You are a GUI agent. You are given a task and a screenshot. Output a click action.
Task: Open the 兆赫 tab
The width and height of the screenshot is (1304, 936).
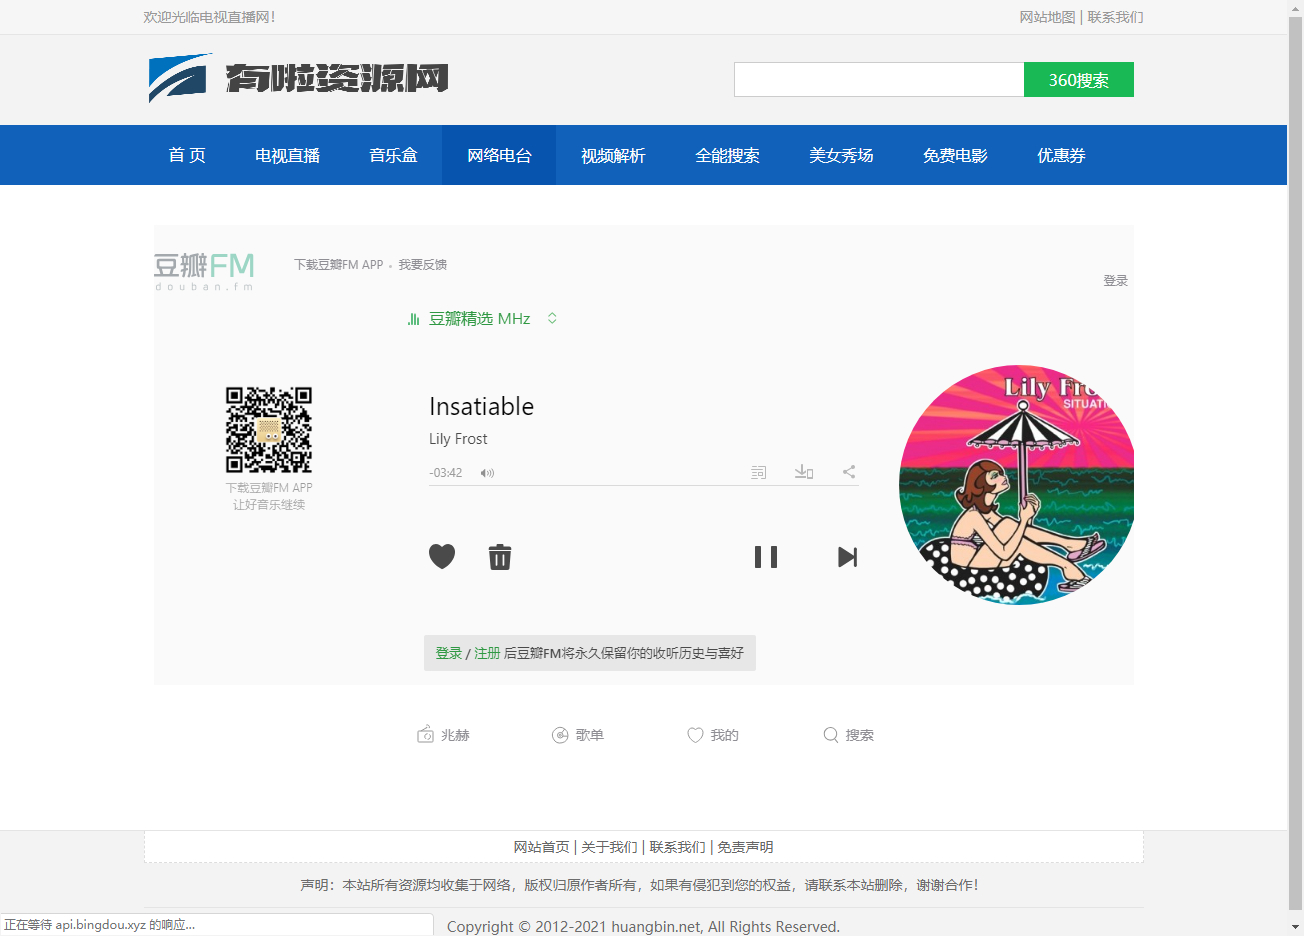click(x=443, y=735)
